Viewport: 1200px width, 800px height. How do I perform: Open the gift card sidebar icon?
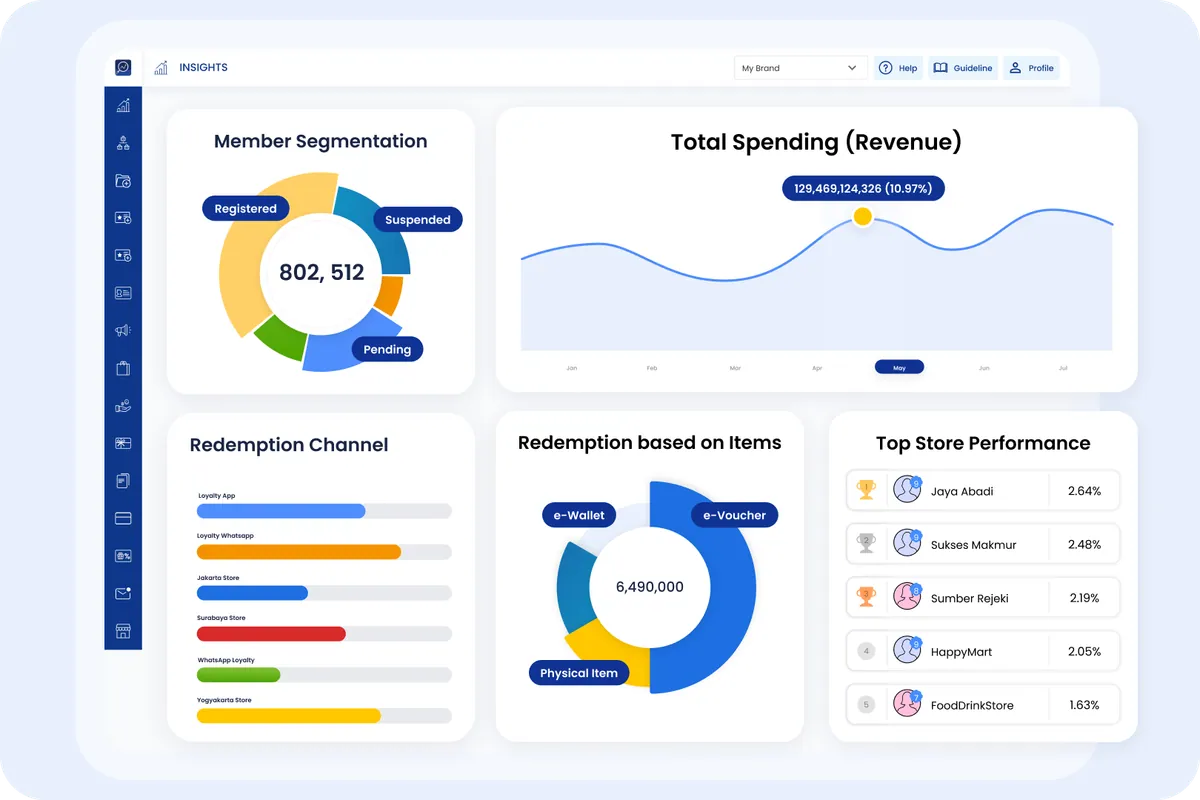(x=123, y=443)
